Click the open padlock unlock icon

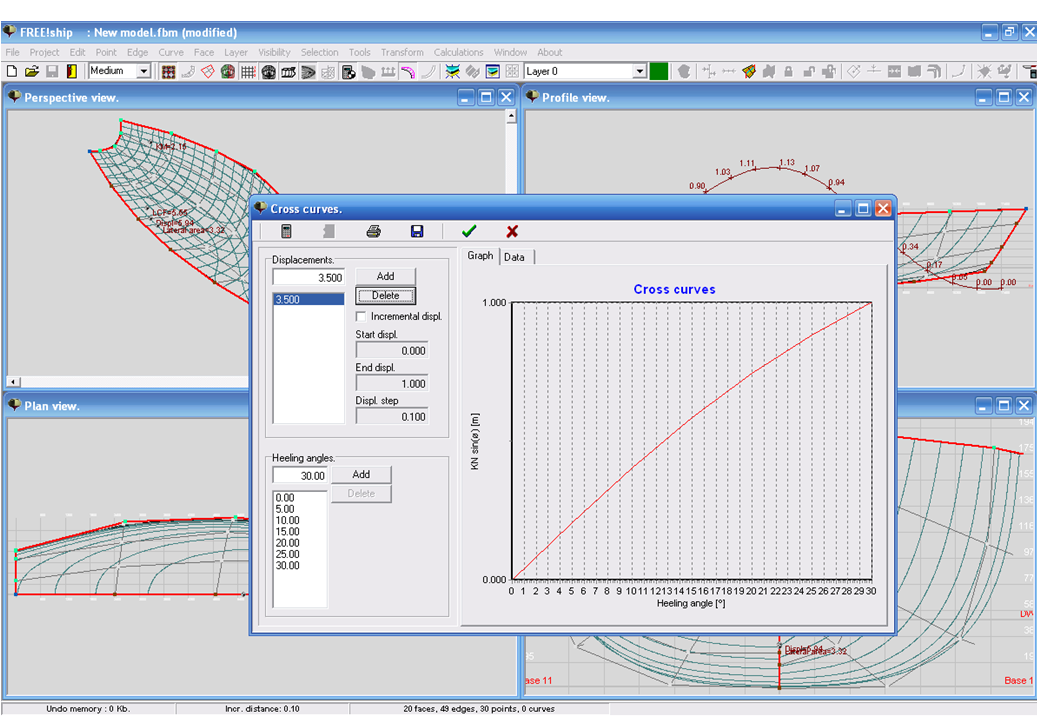[809, 72]
